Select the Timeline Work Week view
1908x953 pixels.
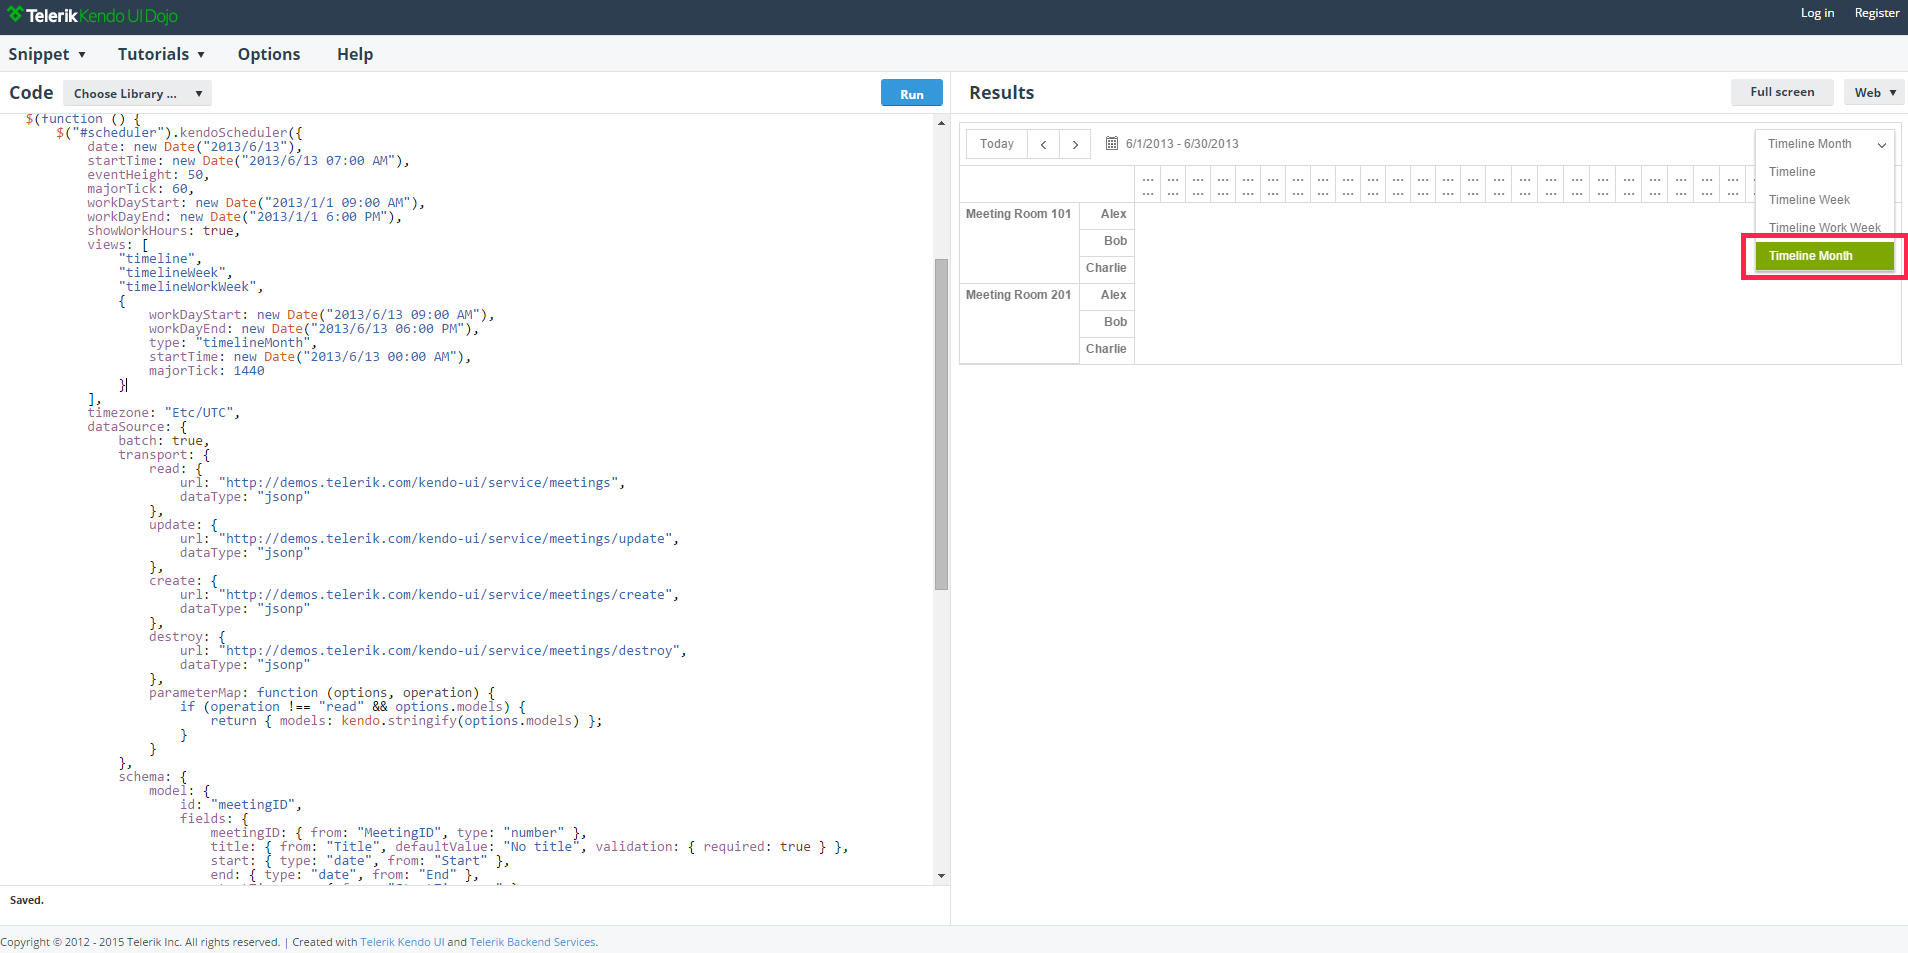[1824, 228]
